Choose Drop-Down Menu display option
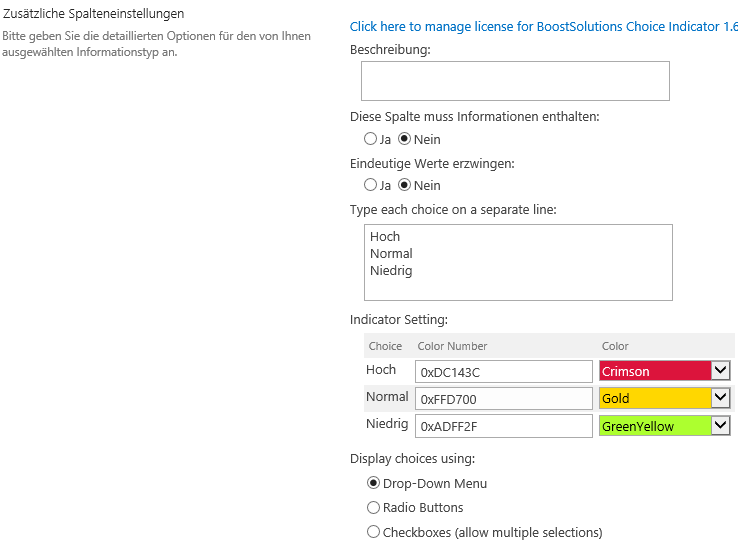Screen dimensions: 738x546 tap(373, 483)
